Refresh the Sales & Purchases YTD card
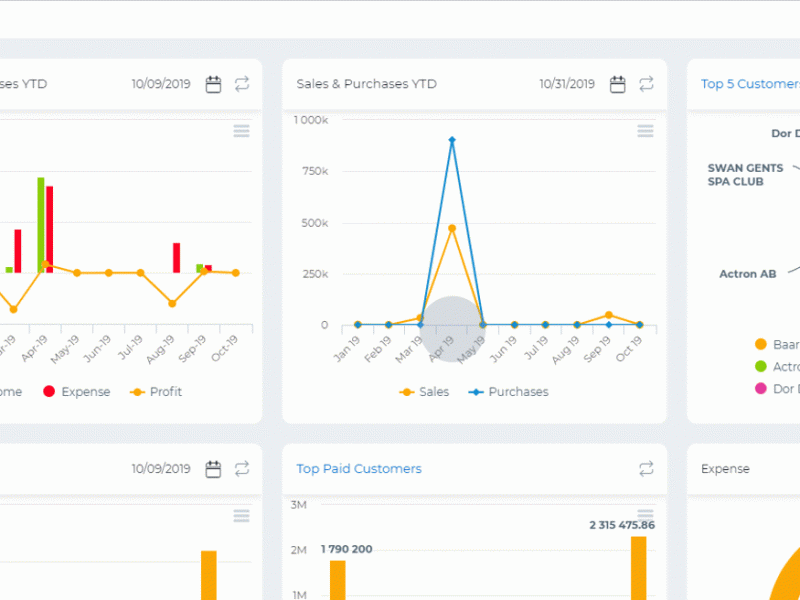 [646, 84]
